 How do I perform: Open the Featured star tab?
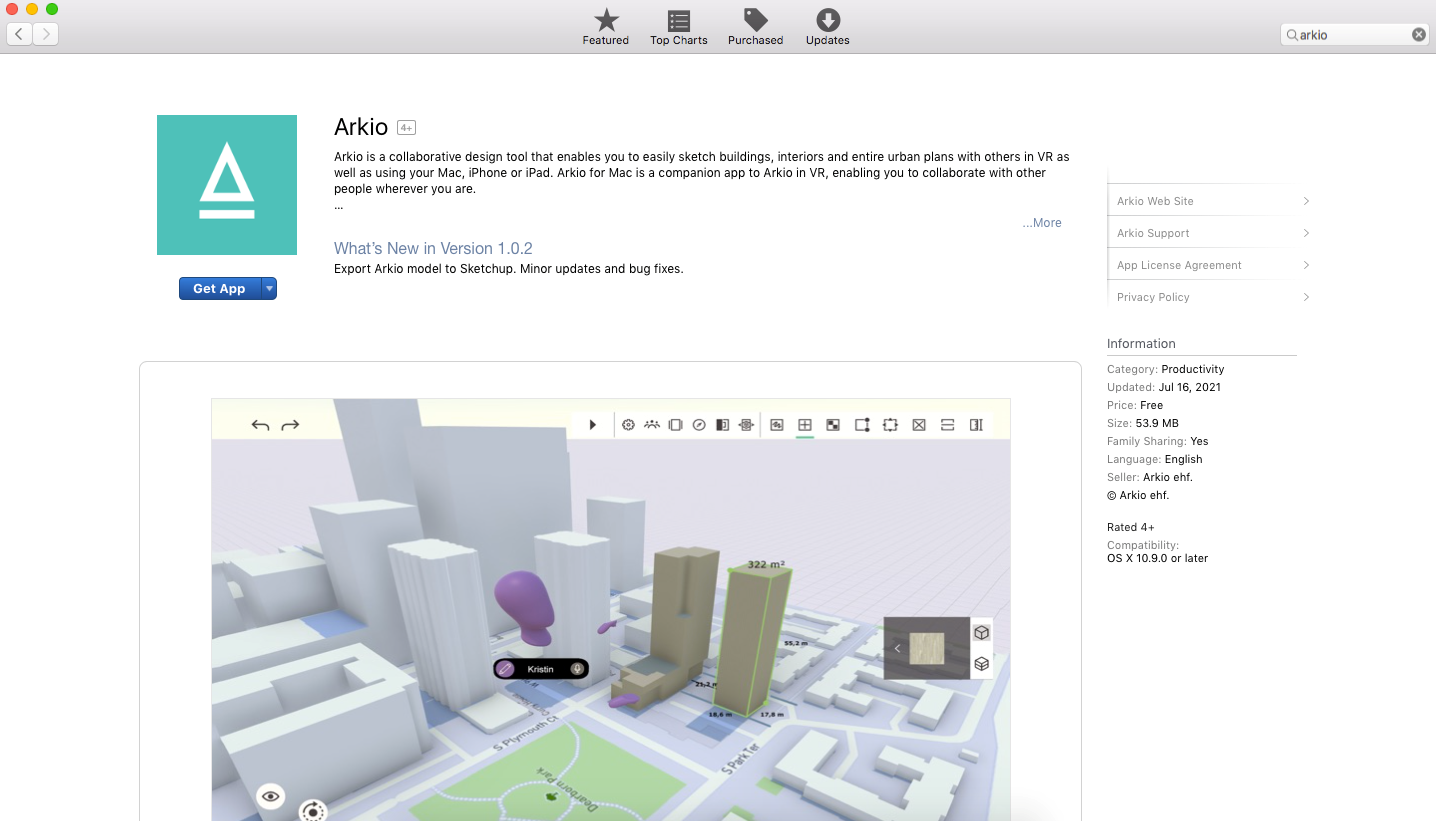pos(606,27)
